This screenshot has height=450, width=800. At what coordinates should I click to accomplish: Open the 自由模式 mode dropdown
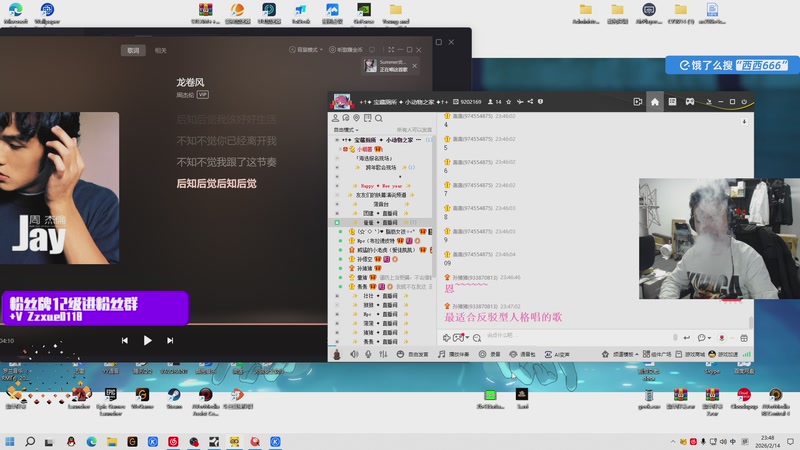pos(346,130)
